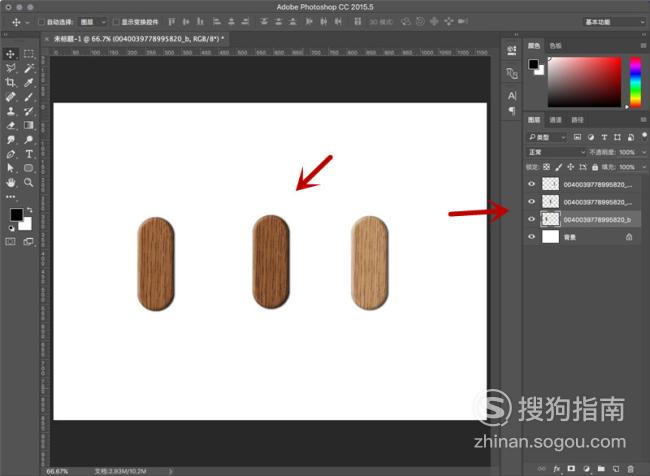The height and width of the screenshot is (476, 650).
Task: Open the workspace switcher dropdown
Action: coord(614,22)
